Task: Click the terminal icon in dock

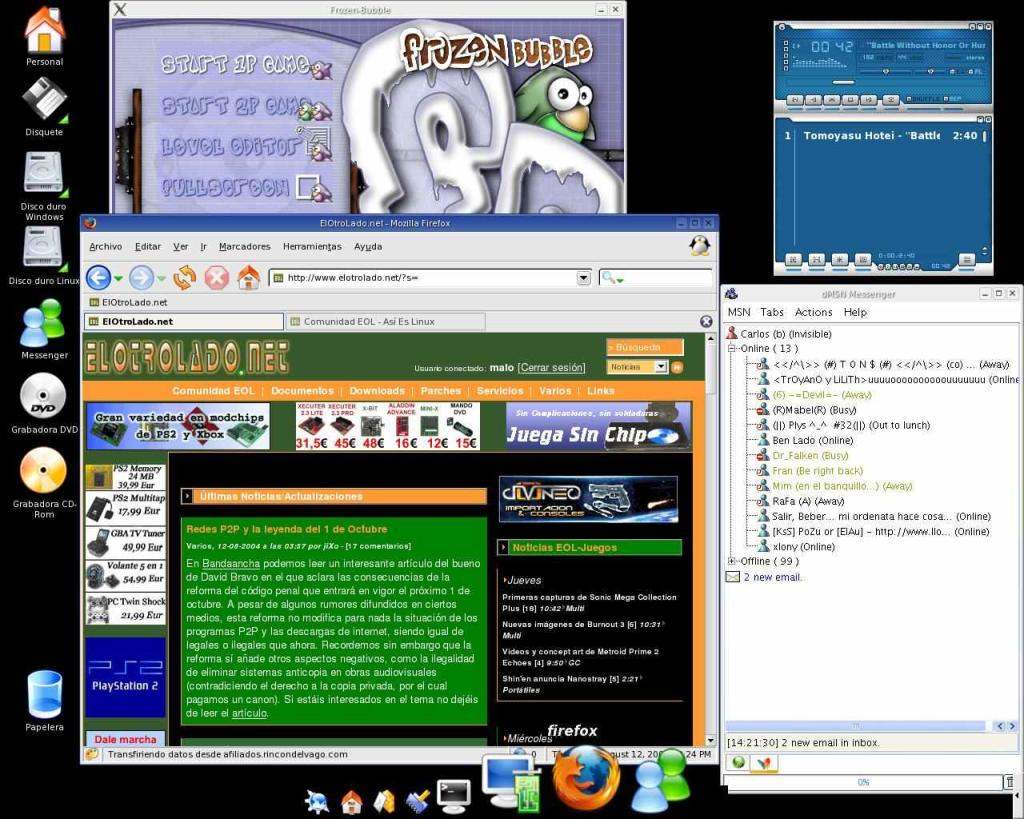Action: click(x=453, y=795)
